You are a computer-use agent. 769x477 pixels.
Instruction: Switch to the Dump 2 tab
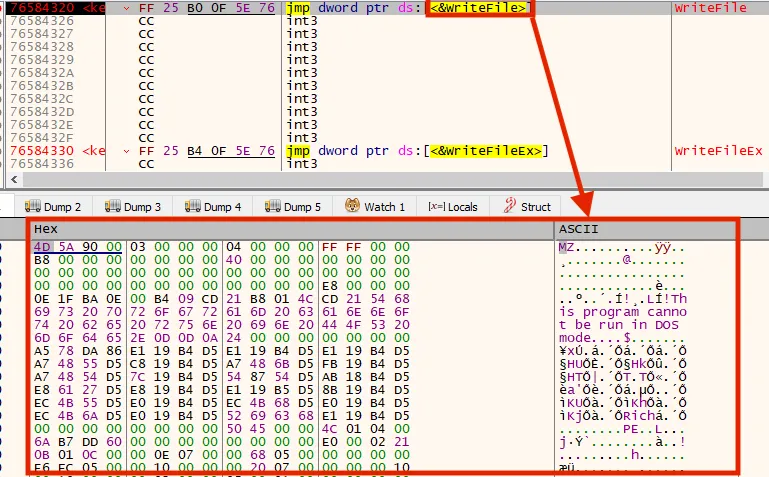point(52,206)
